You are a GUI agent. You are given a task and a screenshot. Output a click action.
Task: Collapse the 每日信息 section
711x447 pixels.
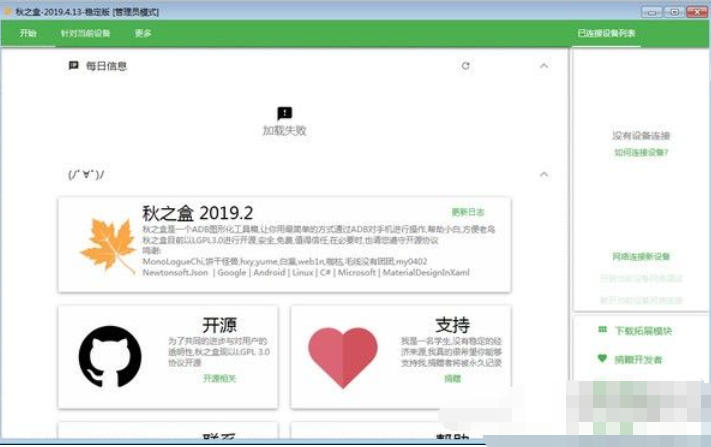544,66
